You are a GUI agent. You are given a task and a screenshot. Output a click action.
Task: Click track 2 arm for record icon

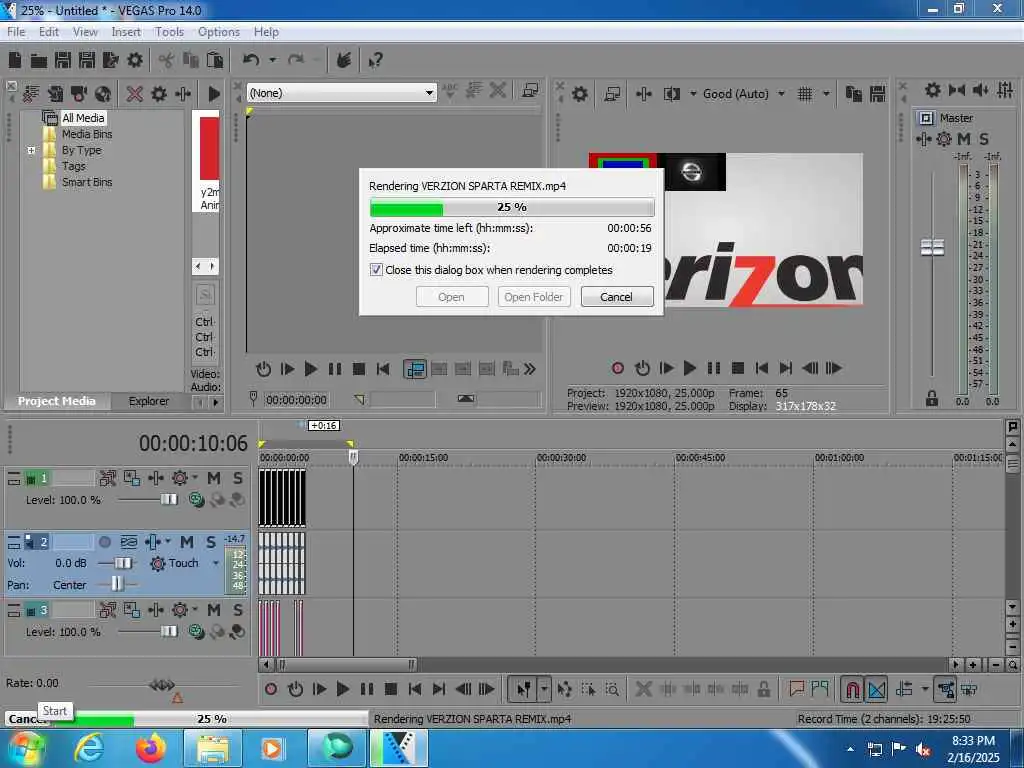tap(104, 542)
